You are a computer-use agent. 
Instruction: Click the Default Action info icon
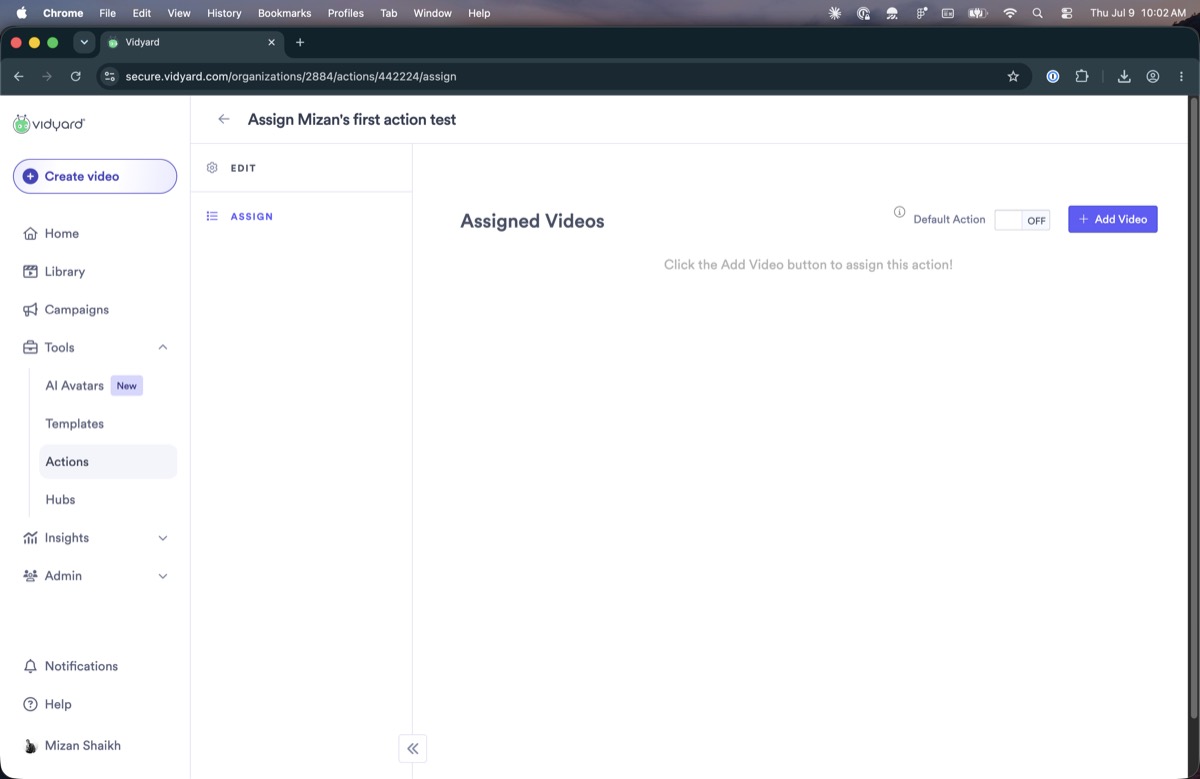tap(899, 212)
